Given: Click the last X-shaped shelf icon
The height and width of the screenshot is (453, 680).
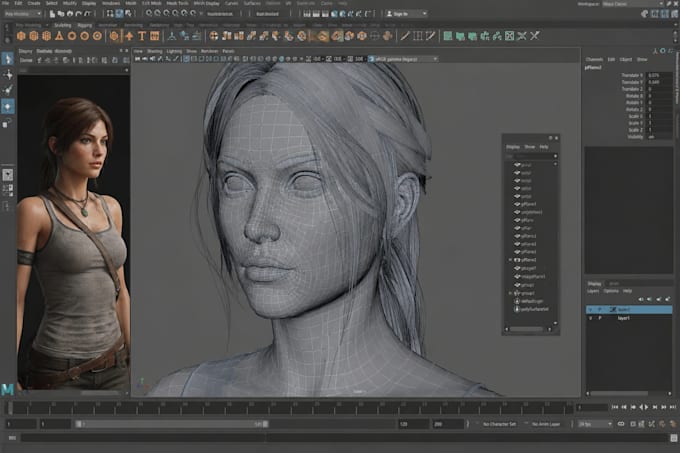Looking at the screenshot, I should (x=535, y=36).
